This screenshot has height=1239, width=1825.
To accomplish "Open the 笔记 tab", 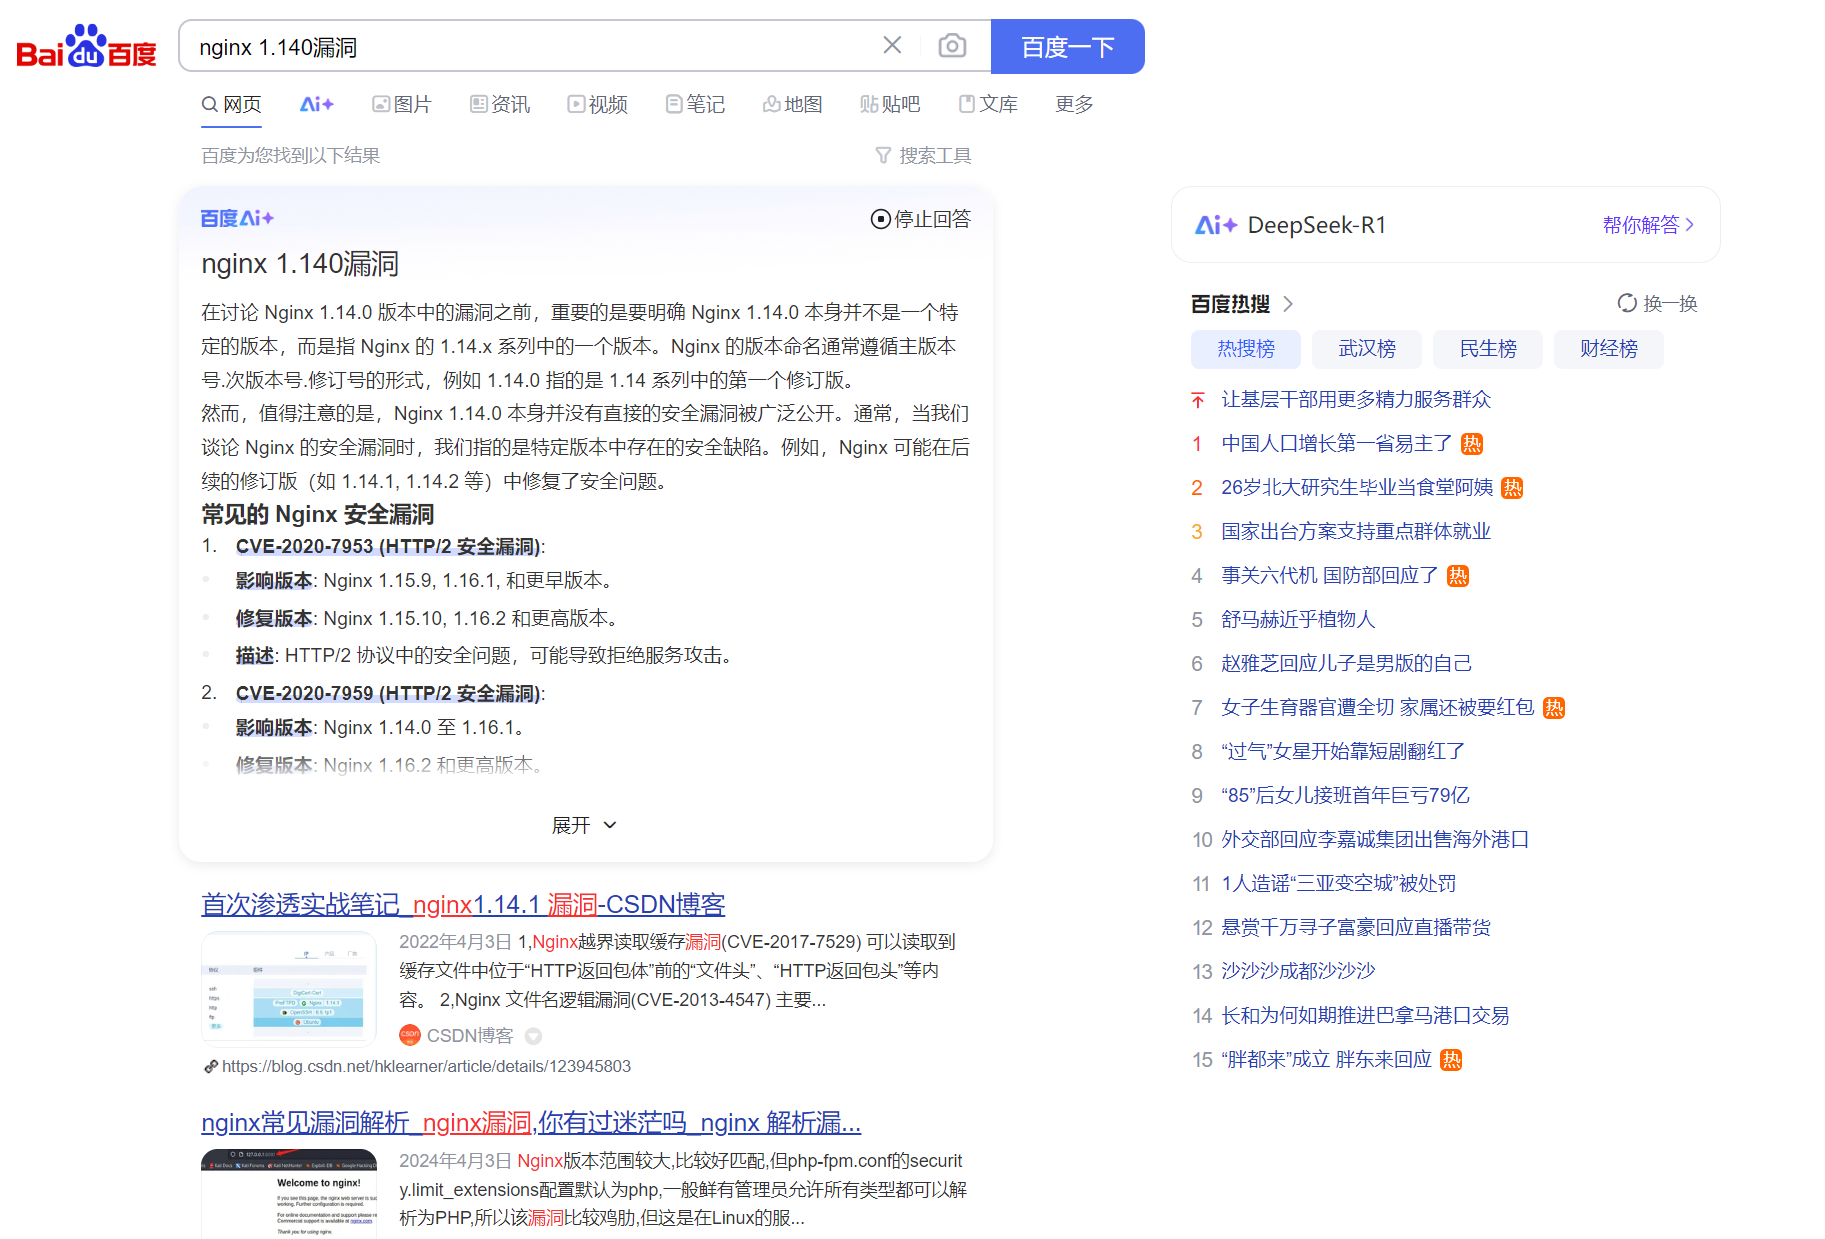I will click(x=695, y=104).
